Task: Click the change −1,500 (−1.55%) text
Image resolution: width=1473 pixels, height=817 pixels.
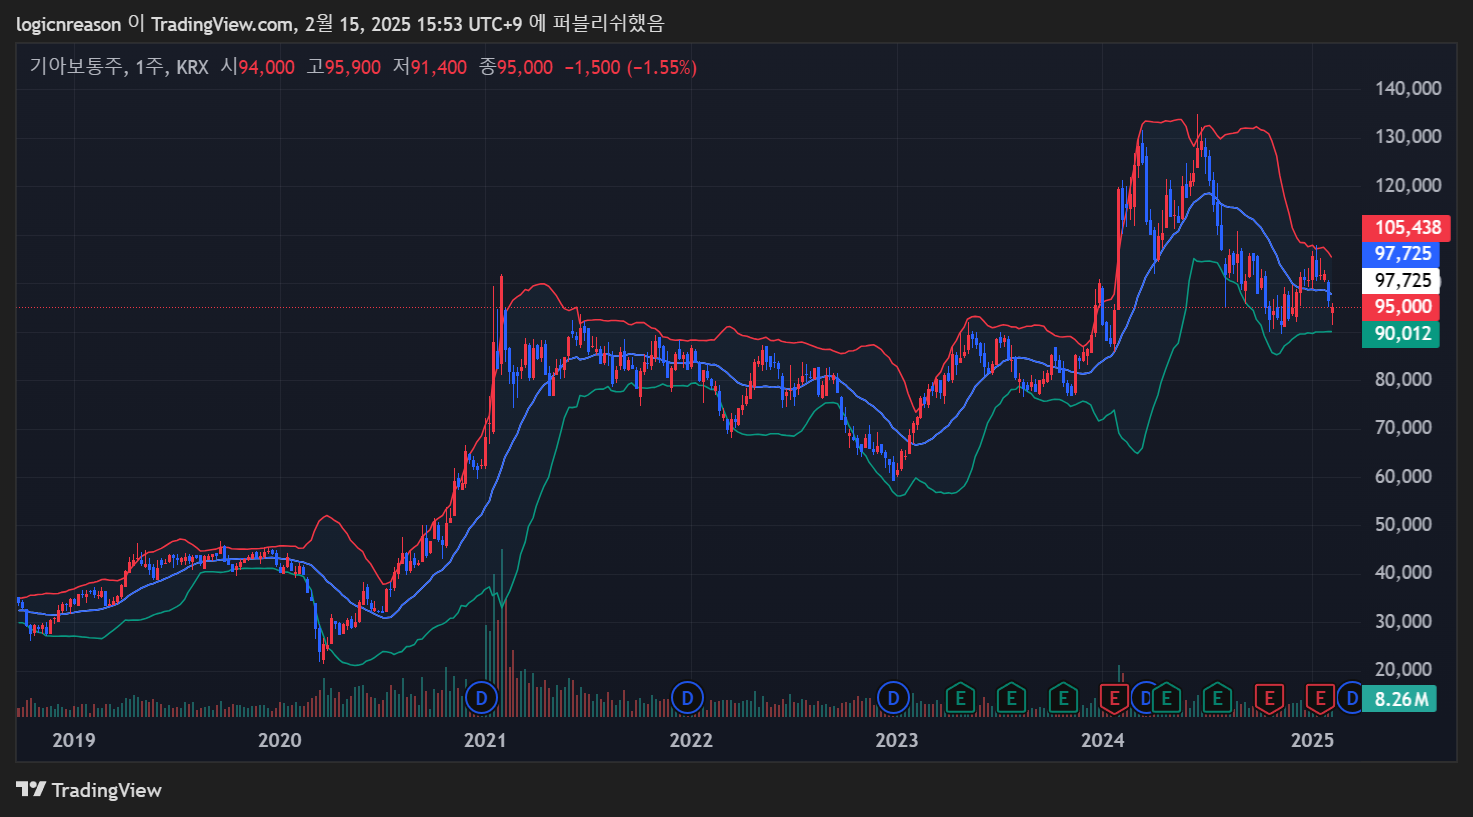Action: click(x=631, y=67)
